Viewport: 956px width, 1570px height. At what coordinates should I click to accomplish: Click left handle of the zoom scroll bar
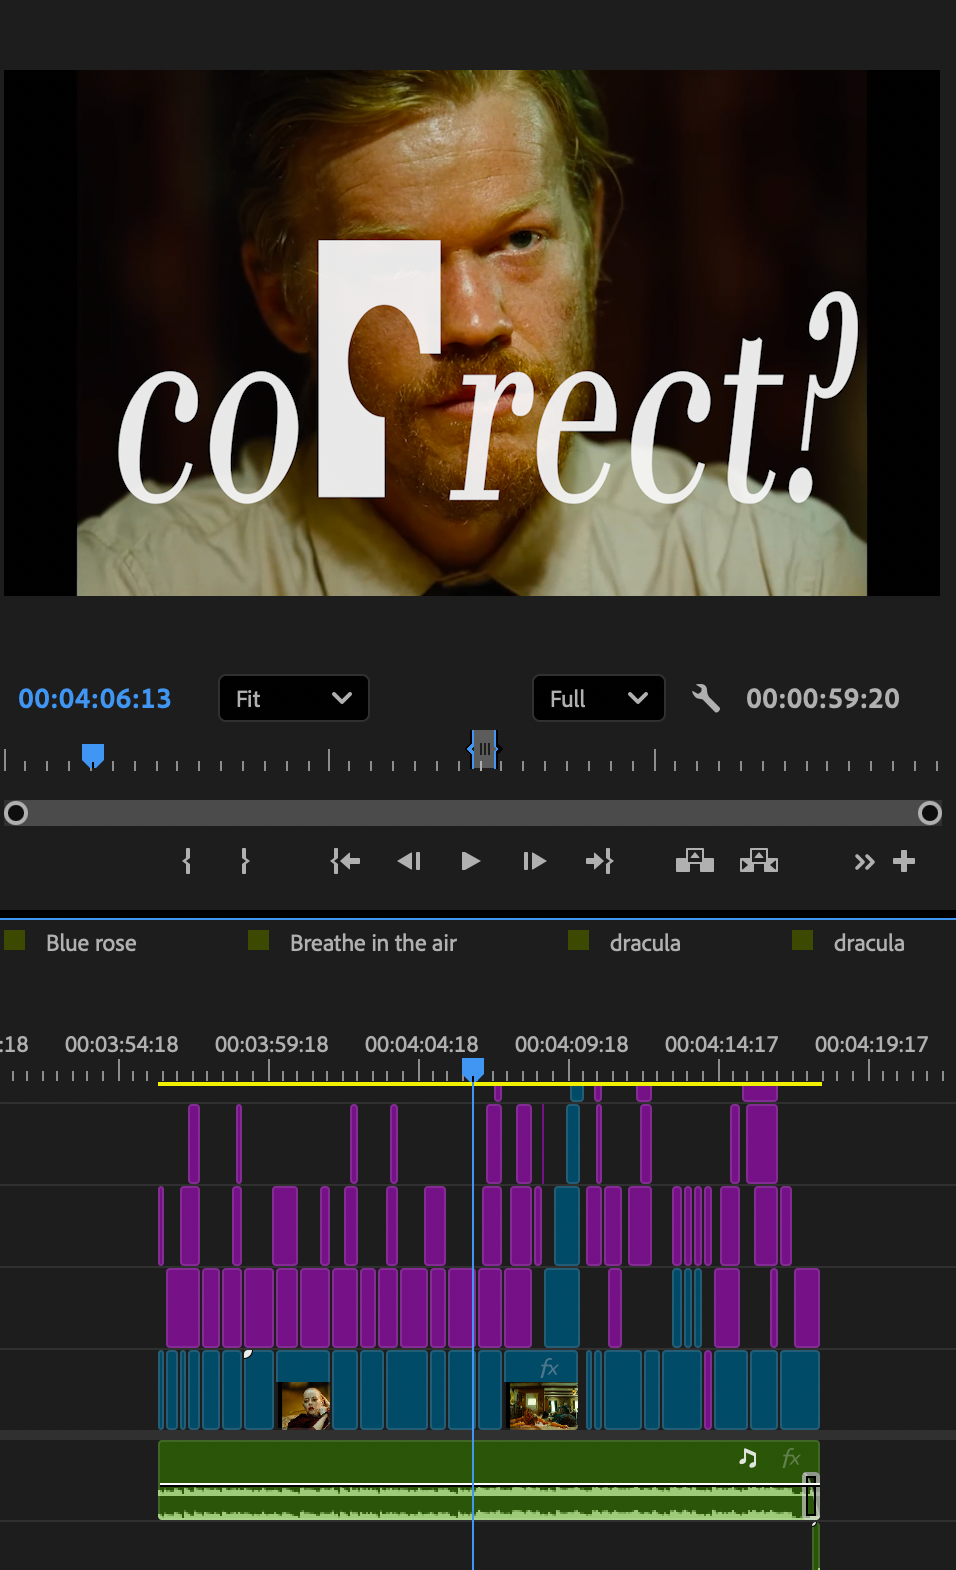click(x=16, y=813)
